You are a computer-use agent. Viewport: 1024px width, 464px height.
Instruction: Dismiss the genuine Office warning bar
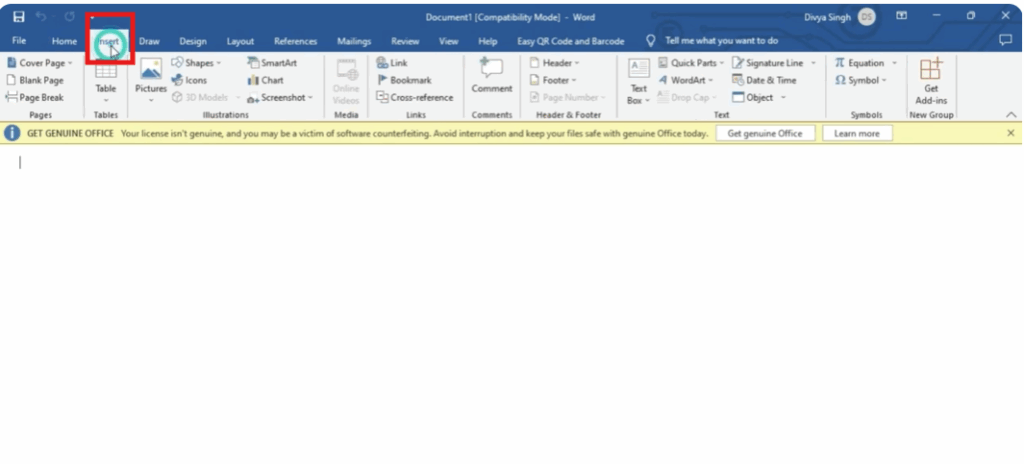(1010, 133)
